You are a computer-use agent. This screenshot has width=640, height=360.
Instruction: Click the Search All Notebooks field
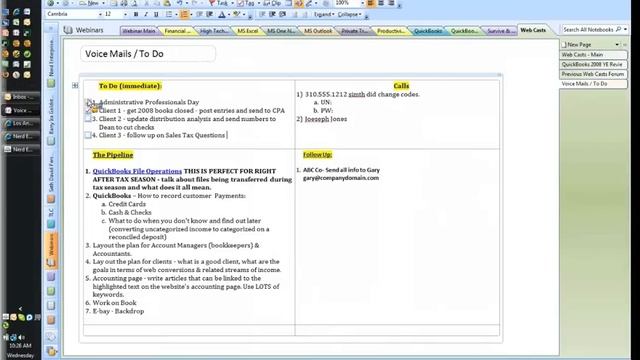coord(588,29)
